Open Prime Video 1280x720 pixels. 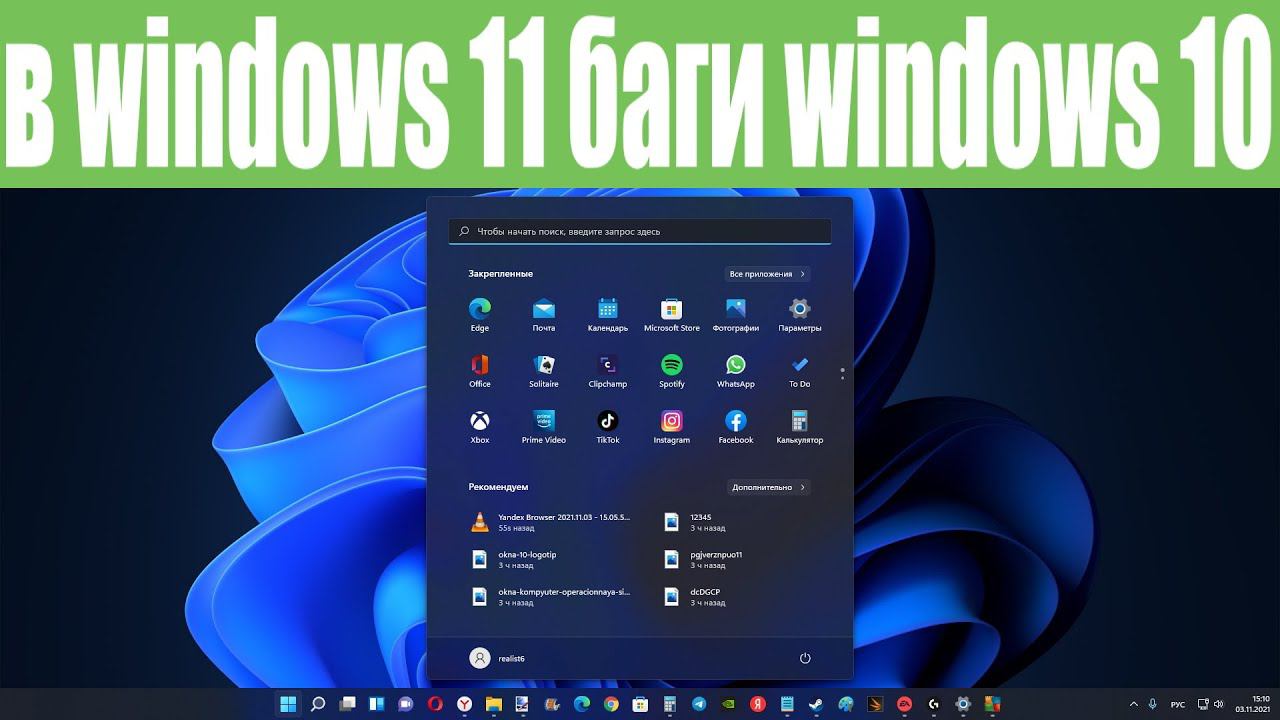point(544,426)
